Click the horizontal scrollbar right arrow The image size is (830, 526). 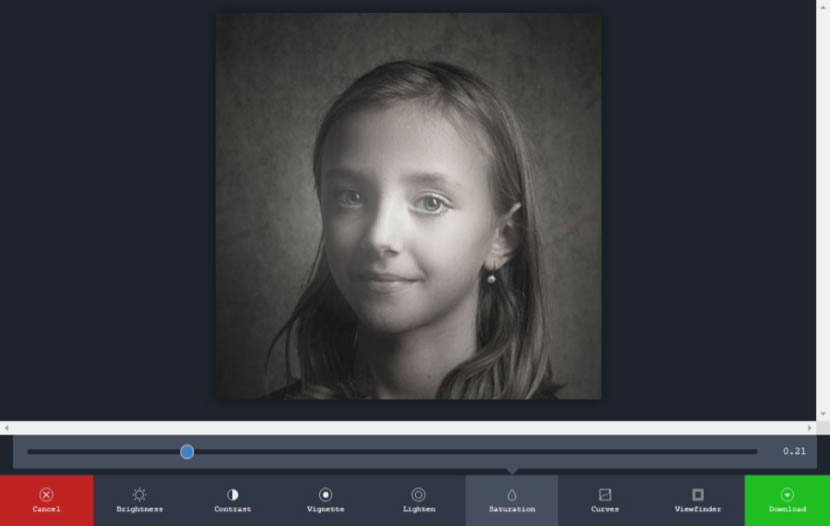click(810, 428)
